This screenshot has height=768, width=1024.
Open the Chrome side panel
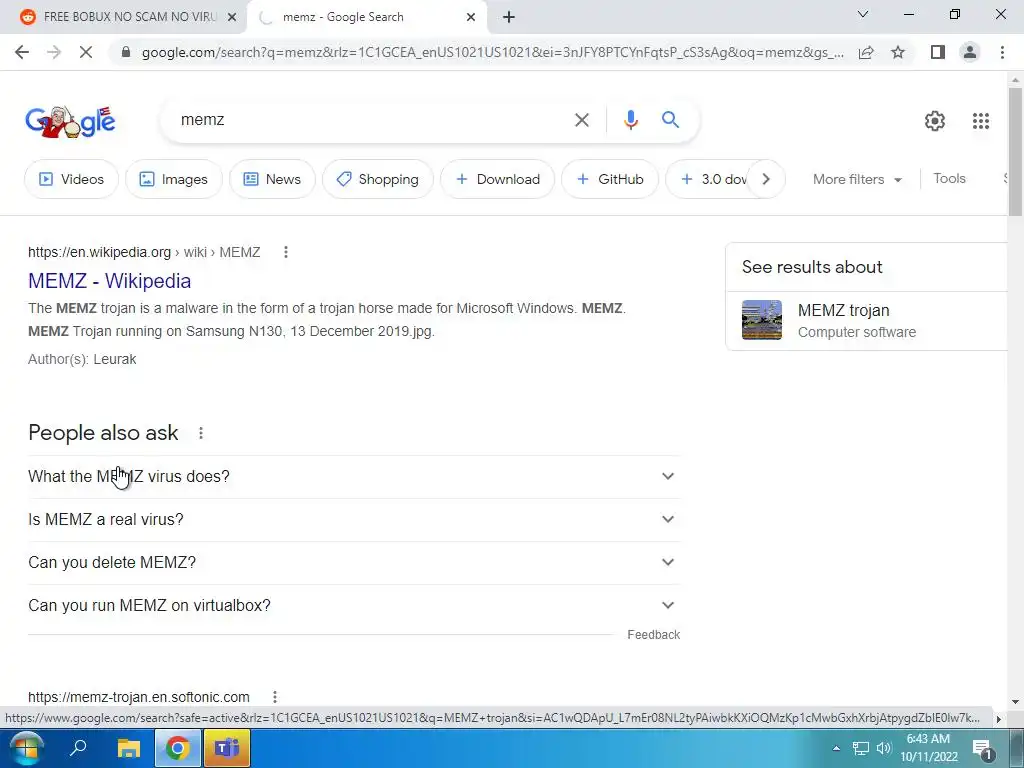(938, 52)
